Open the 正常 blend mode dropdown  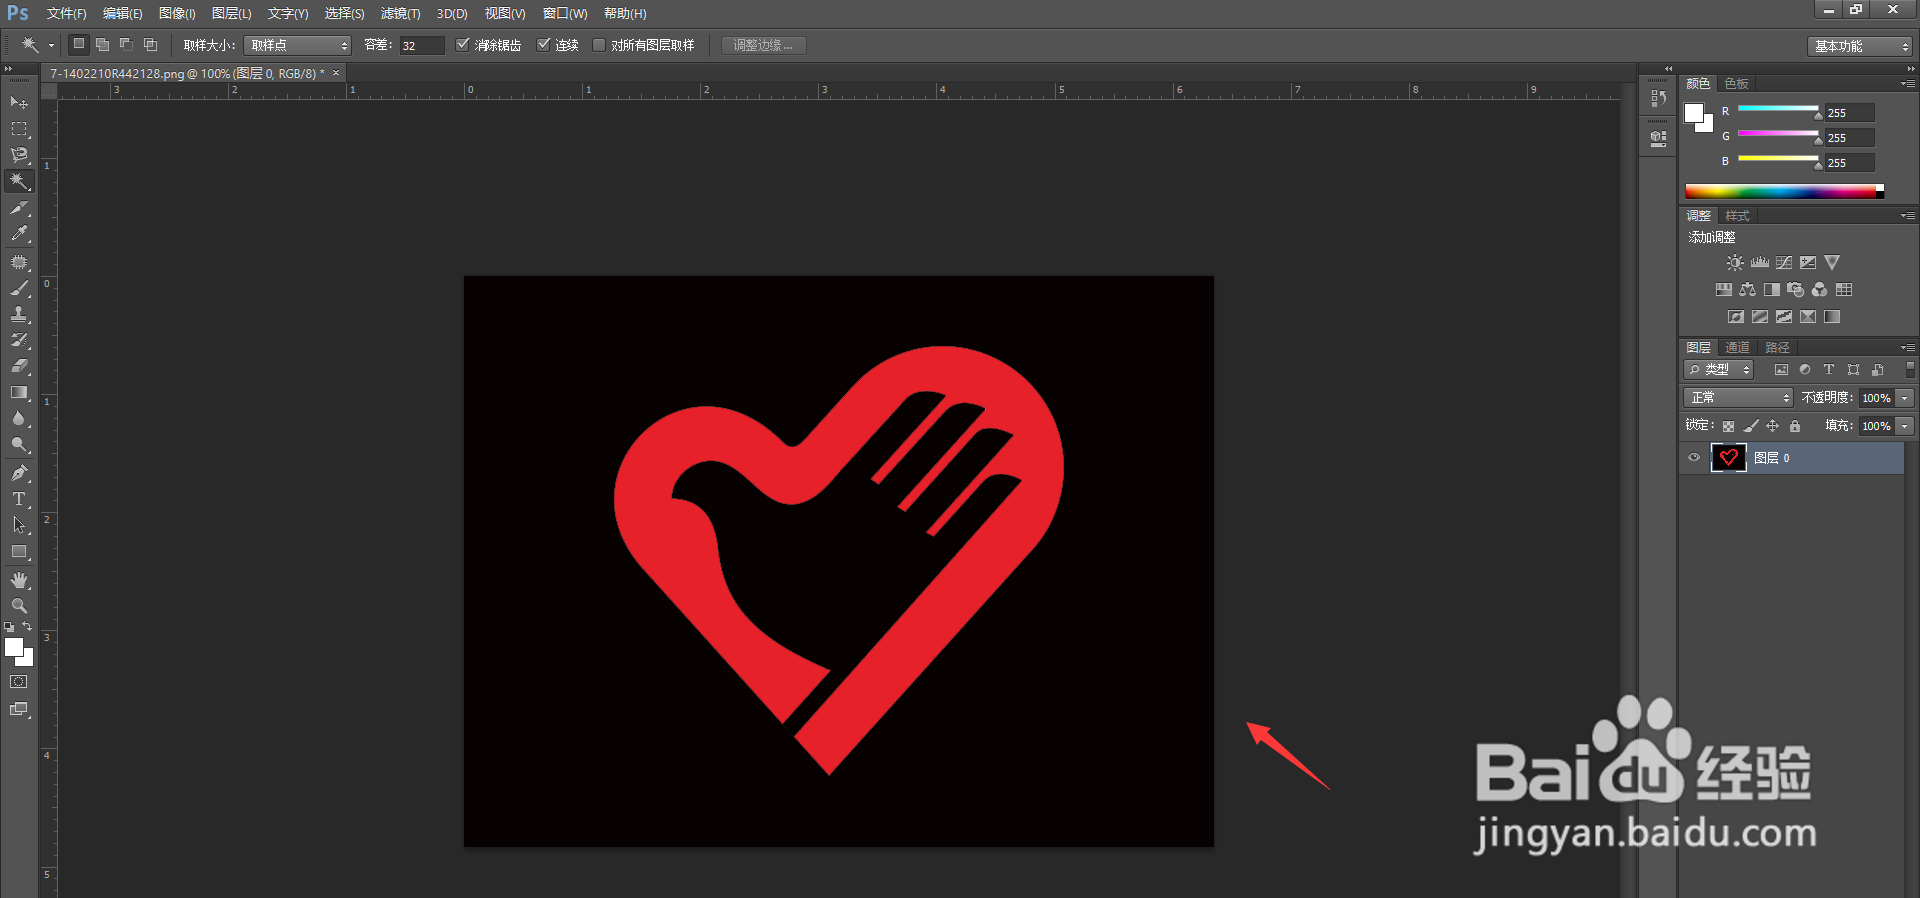1738,398
